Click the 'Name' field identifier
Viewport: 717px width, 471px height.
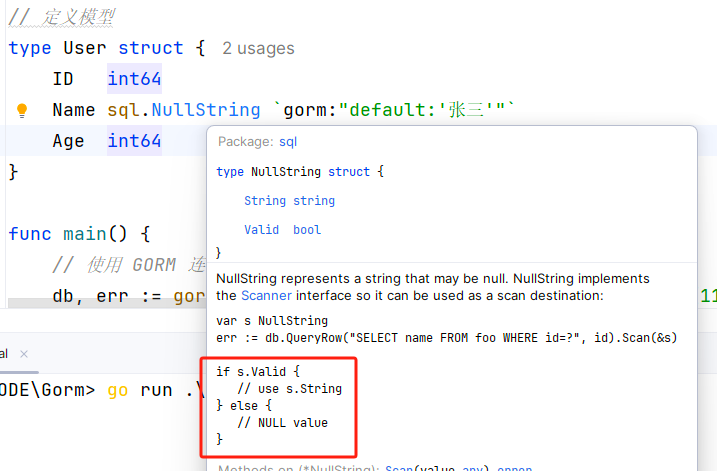74,110
